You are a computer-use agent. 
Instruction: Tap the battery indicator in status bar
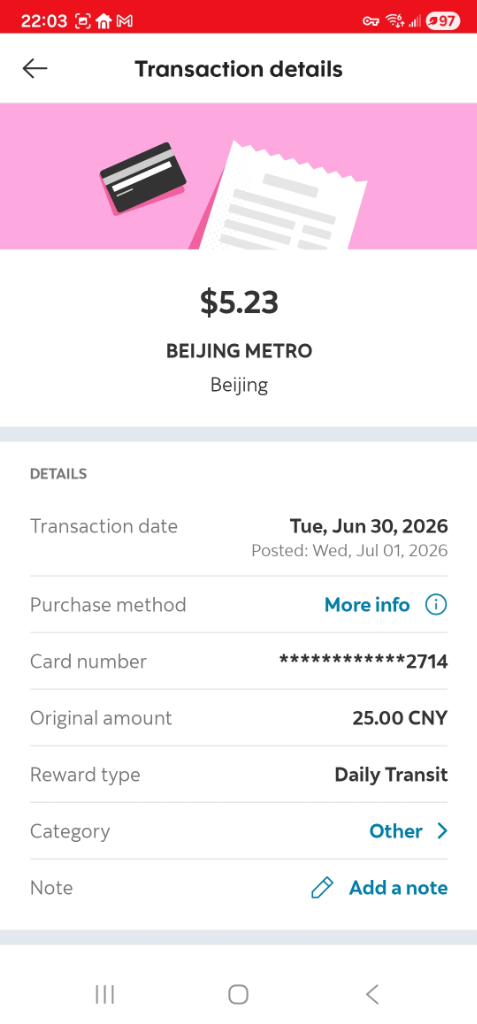[442, 21]
